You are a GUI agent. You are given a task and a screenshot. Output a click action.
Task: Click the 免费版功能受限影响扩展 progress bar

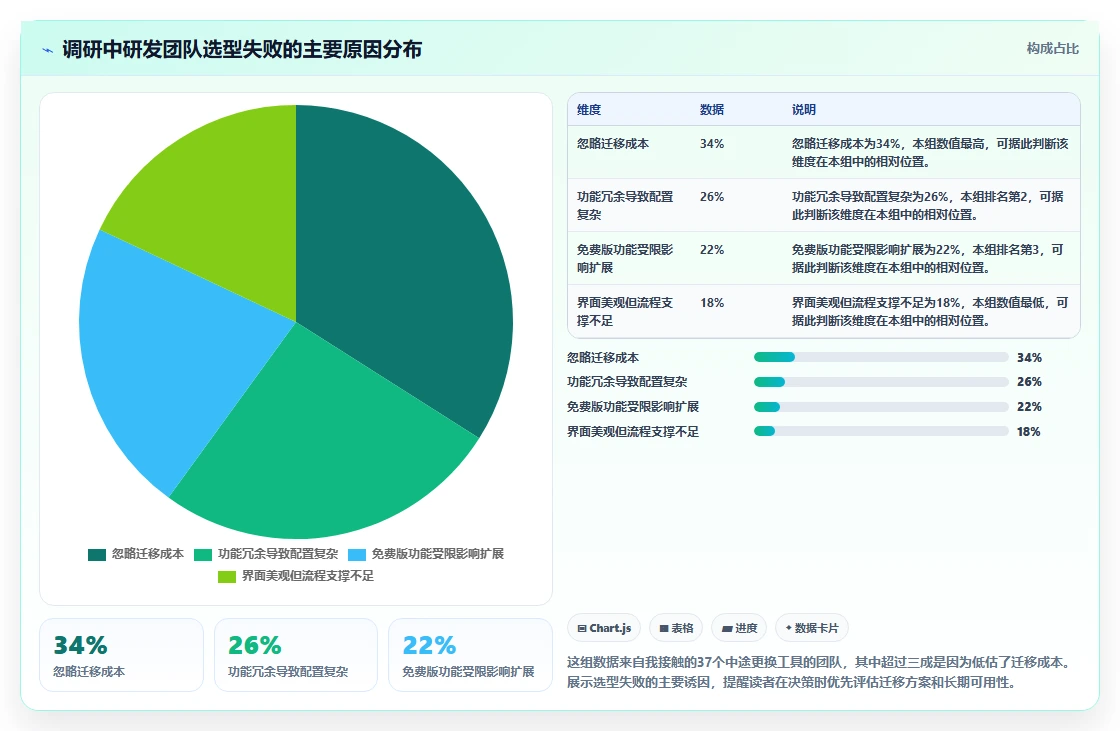881,407
